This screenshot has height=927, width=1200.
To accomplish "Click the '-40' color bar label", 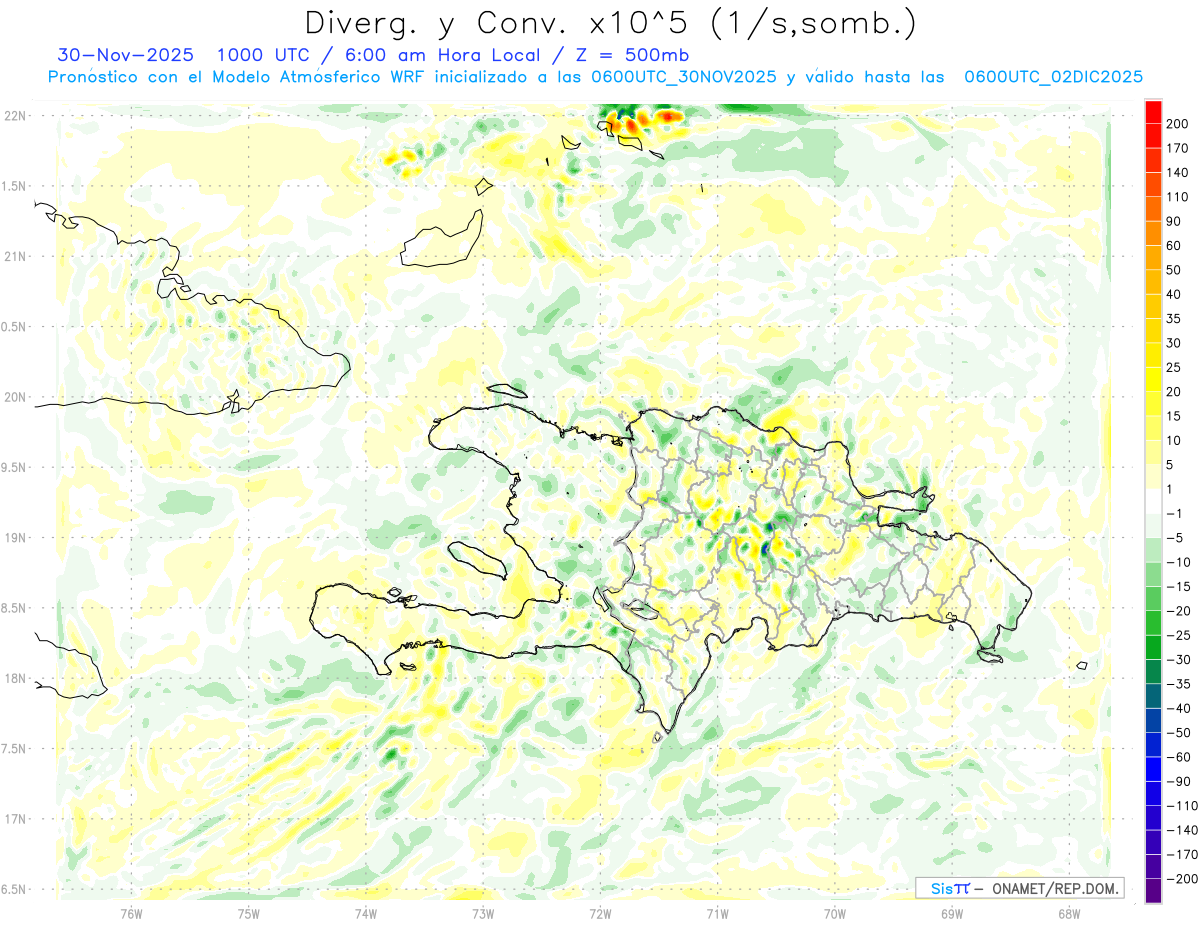I will pyautogui.click(x=1180, y=709).
